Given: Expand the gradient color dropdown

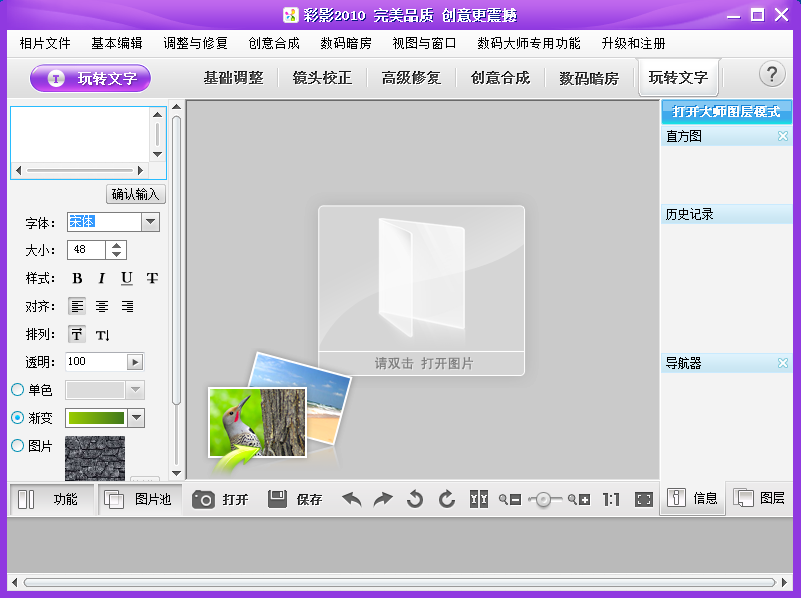Looking at the screenshot, I should [x=136, y=418].
